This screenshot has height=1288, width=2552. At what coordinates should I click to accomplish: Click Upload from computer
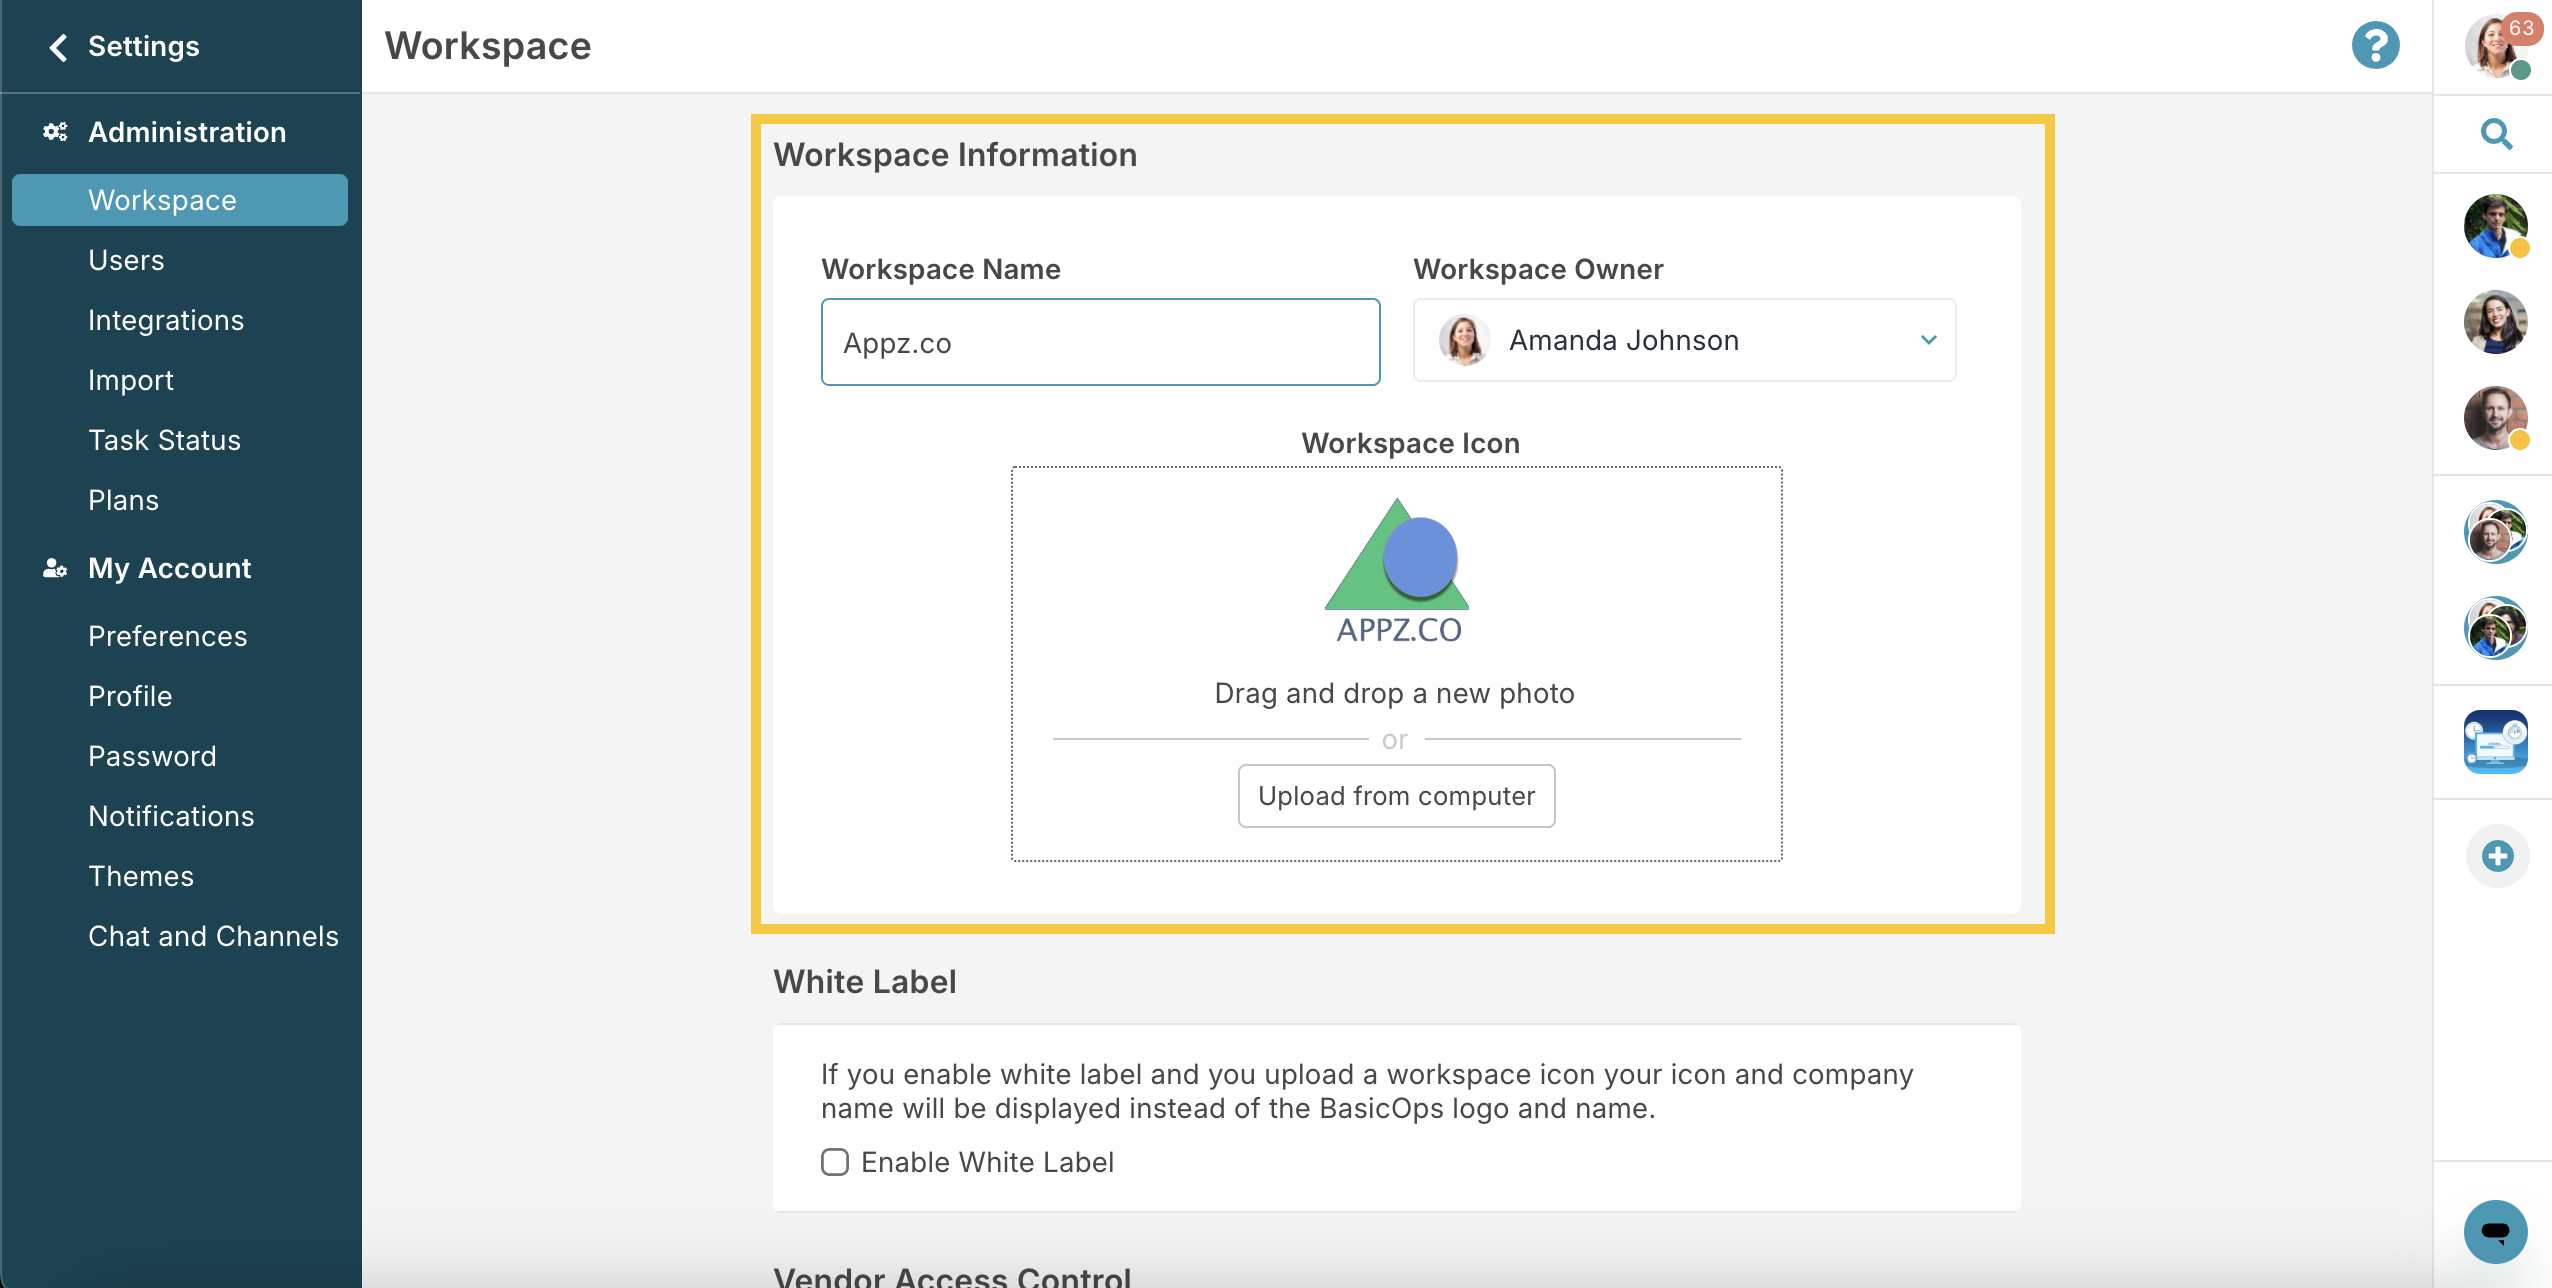[1396, 795]
